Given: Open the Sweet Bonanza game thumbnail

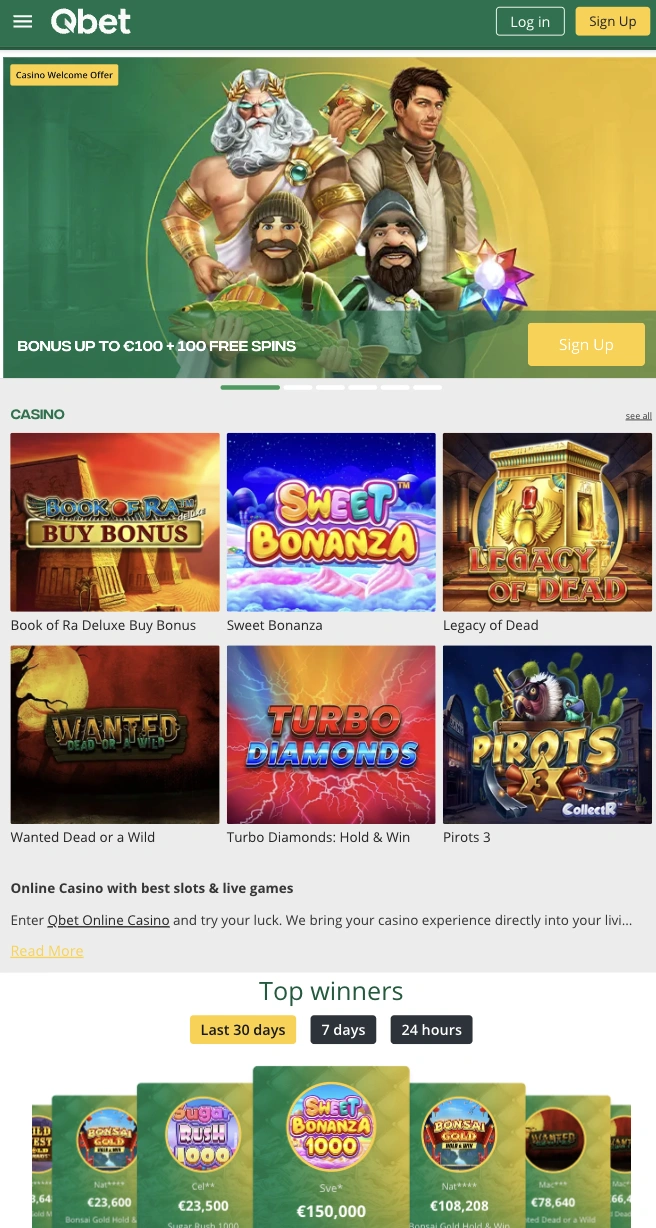Looking at the screenshot, I should (331, 522).
